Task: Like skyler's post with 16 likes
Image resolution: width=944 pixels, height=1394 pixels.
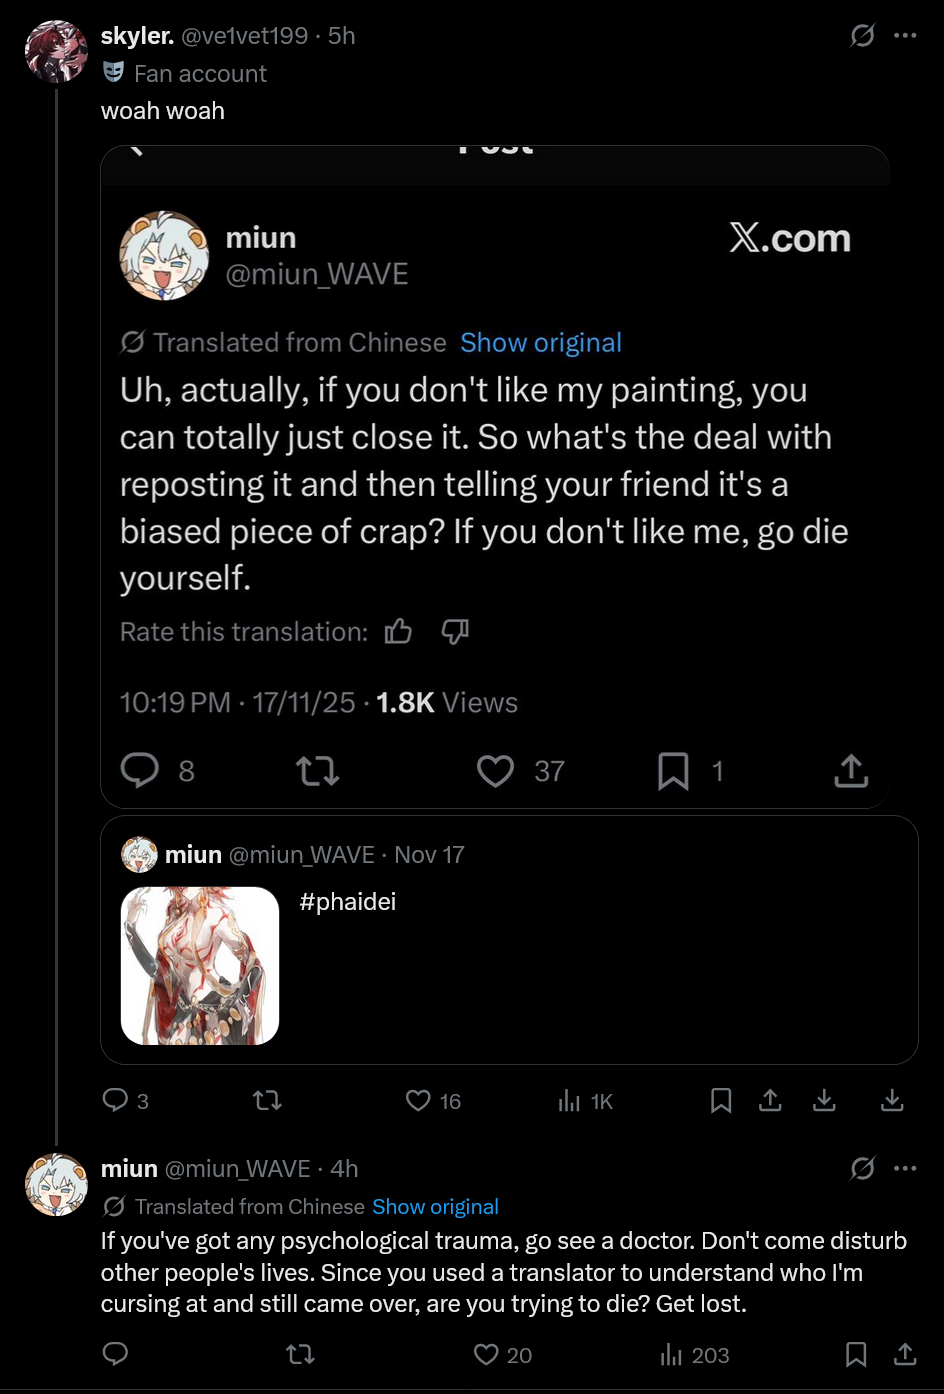Action: pos(433,1101)
